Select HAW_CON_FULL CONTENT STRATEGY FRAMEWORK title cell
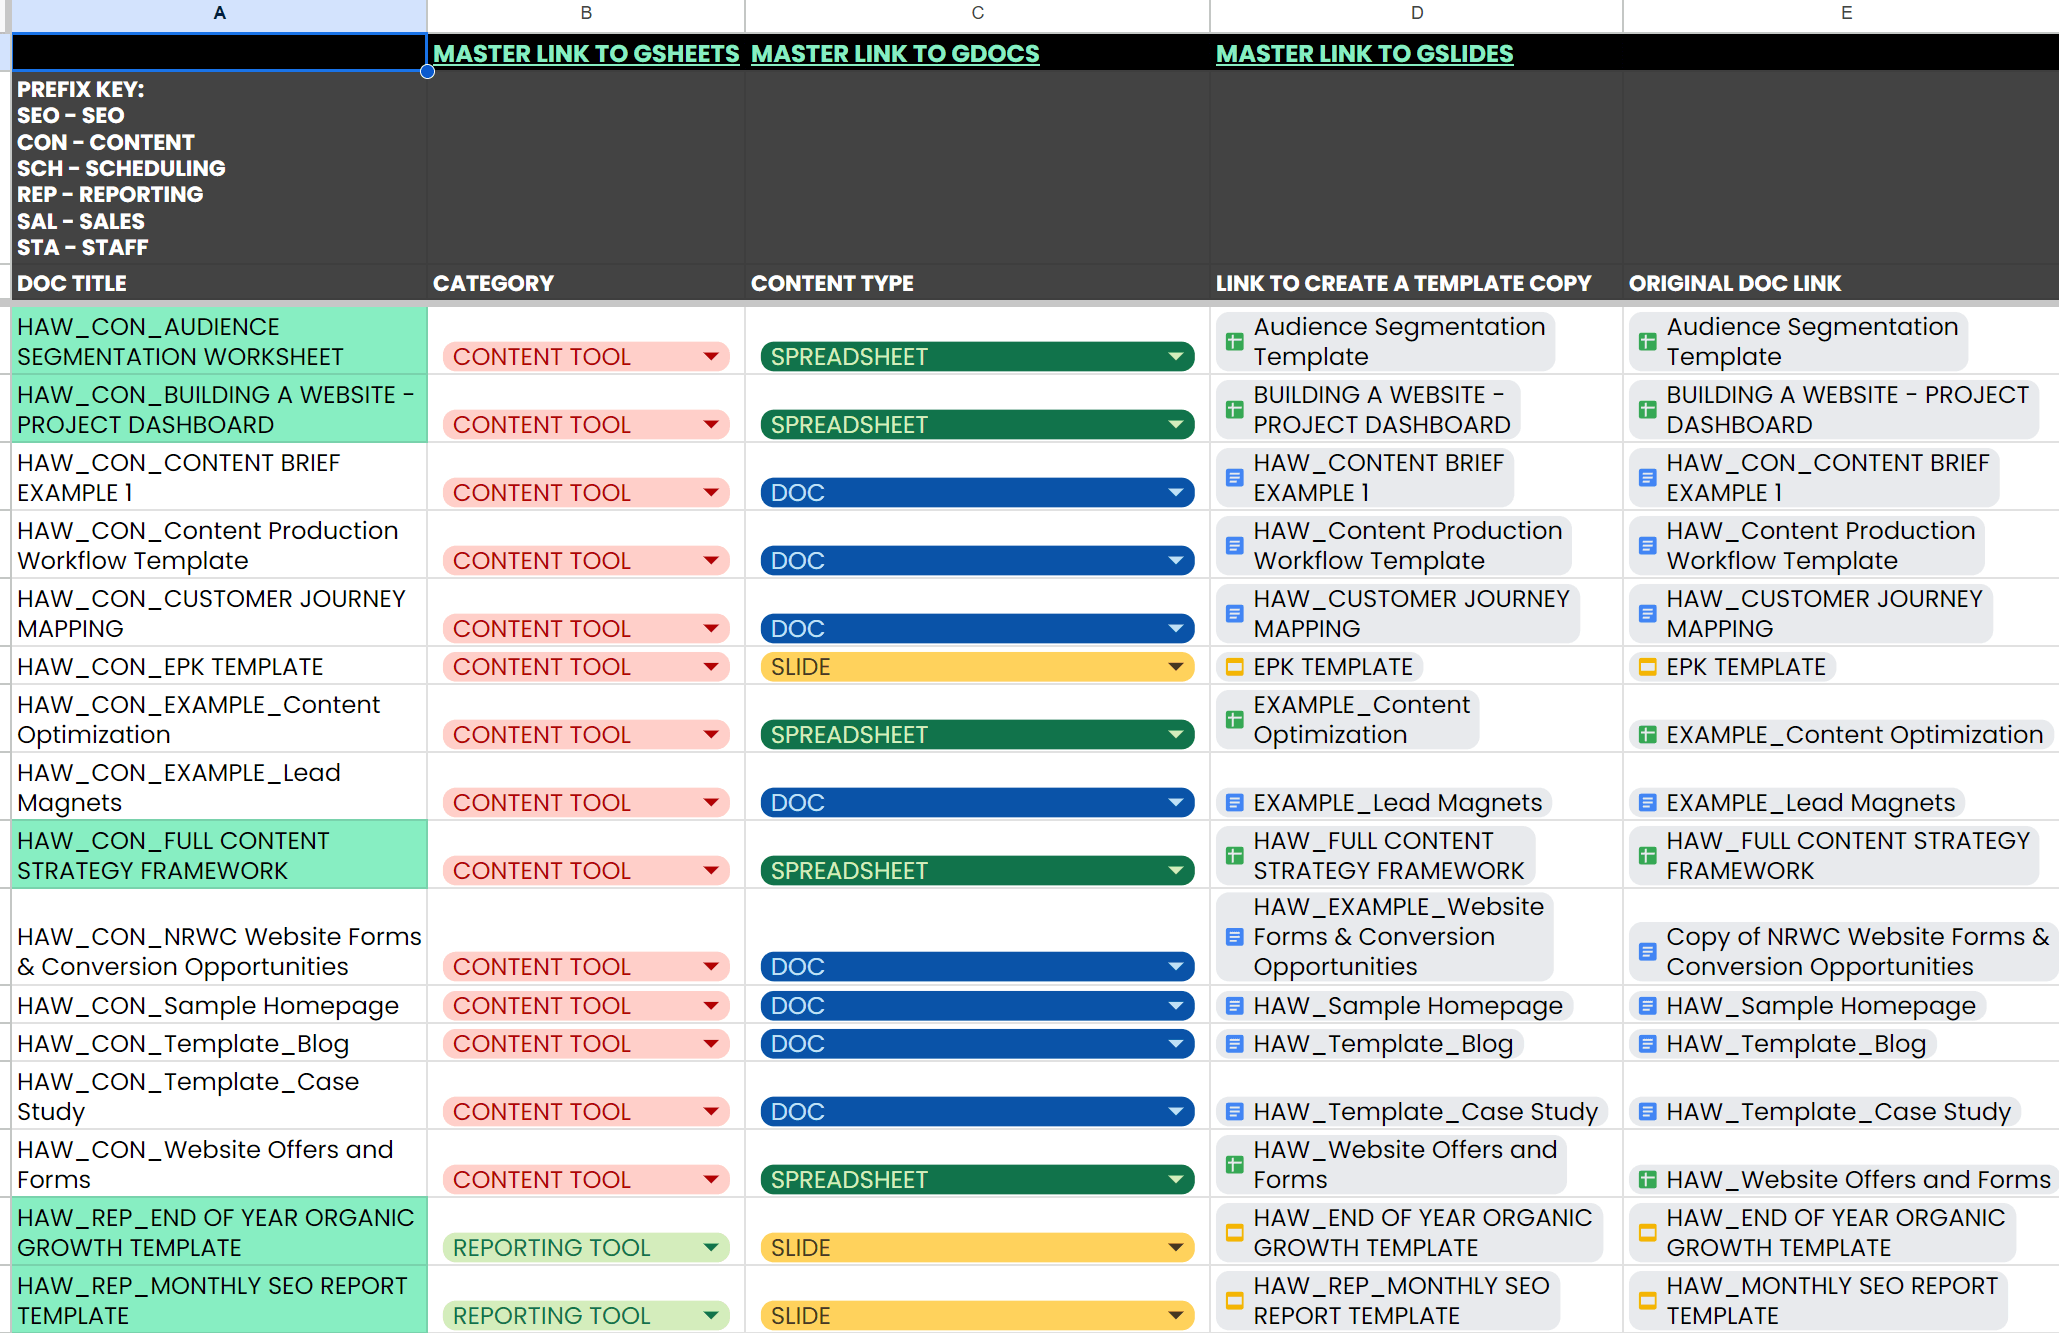 (219, 856)
